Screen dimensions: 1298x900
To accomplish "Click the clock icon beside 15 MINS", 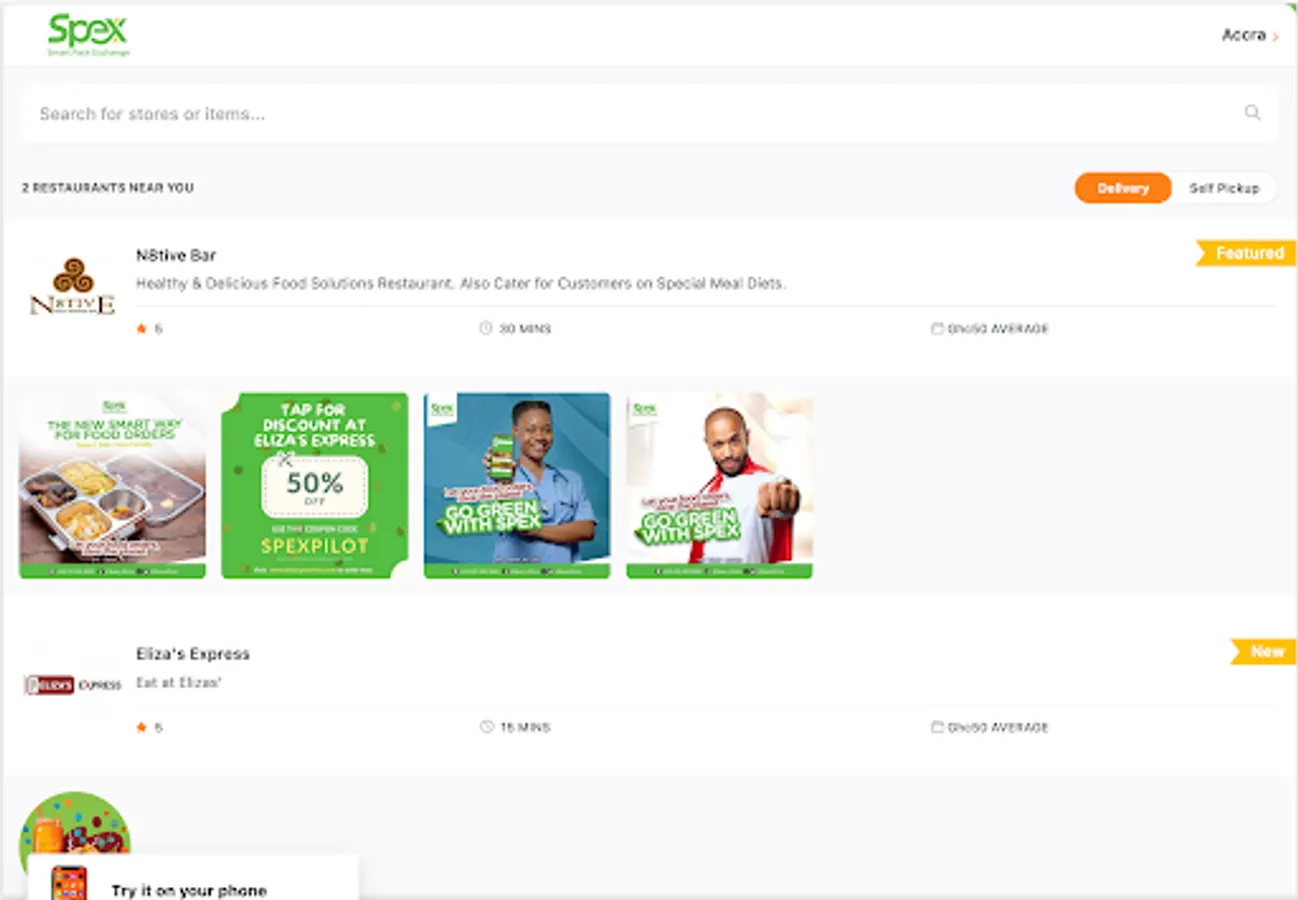I will pos(486,727).
